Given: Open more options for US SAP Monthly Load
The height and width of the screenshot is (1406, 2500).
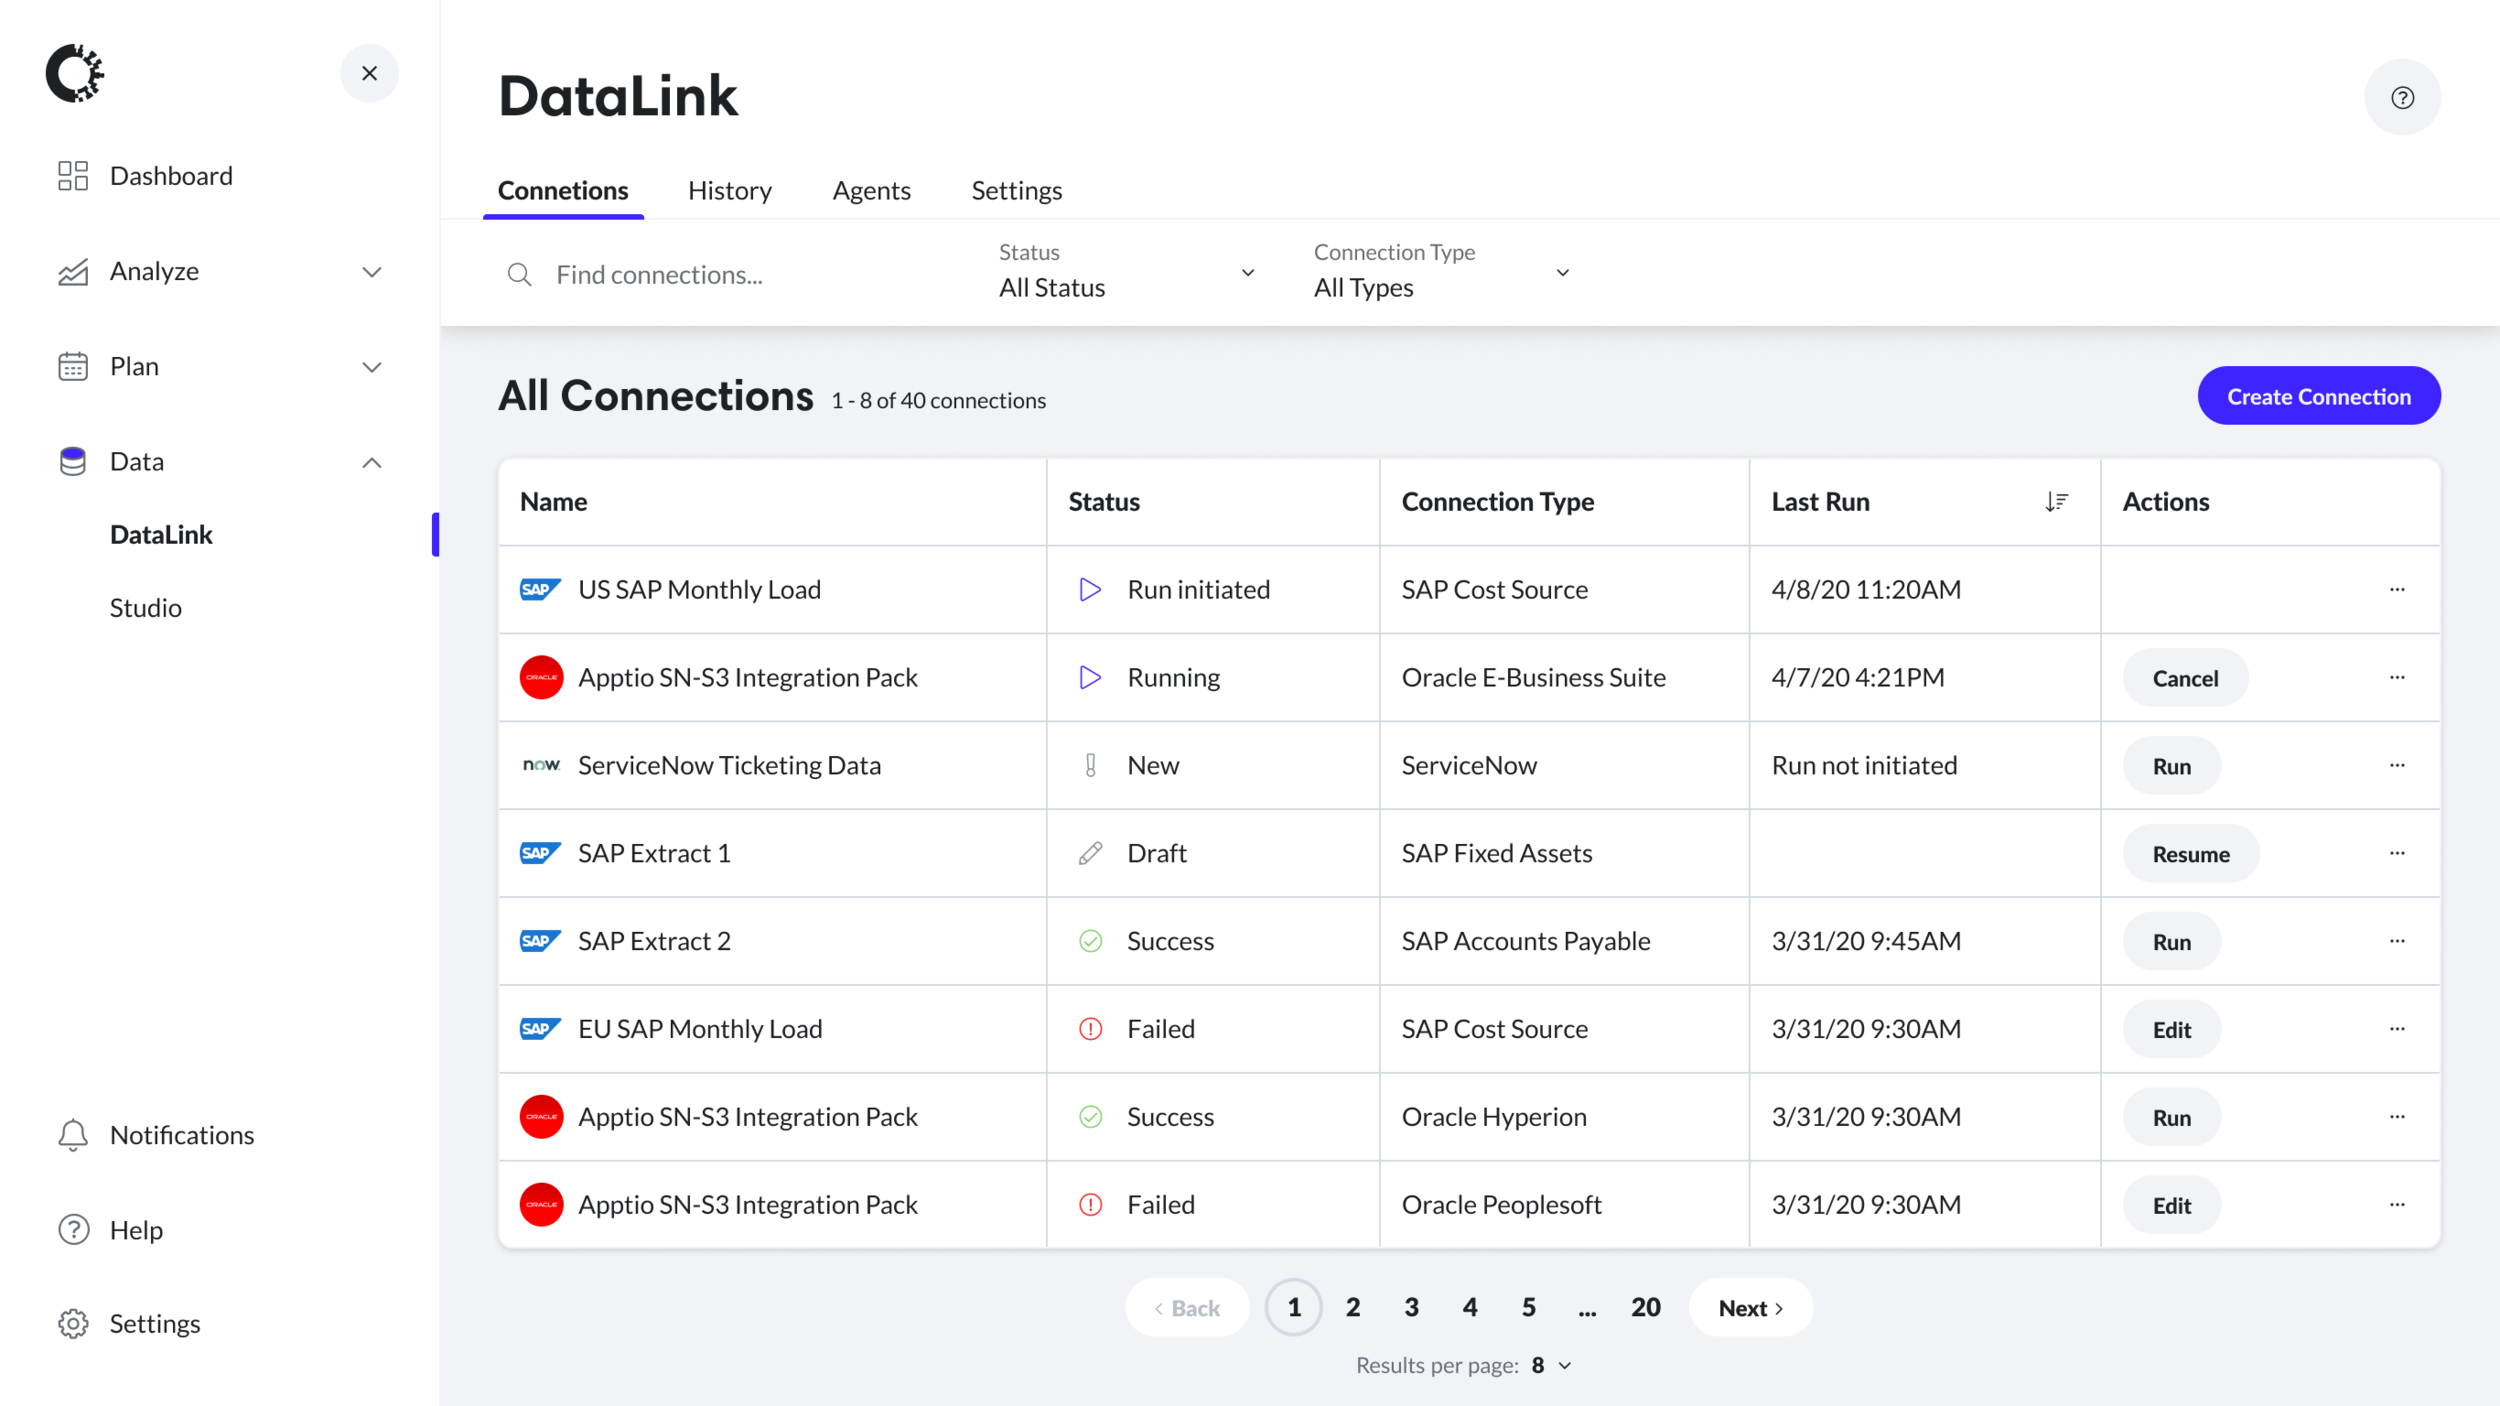Looking at the screenshot, I should [x=2396, y=589].
